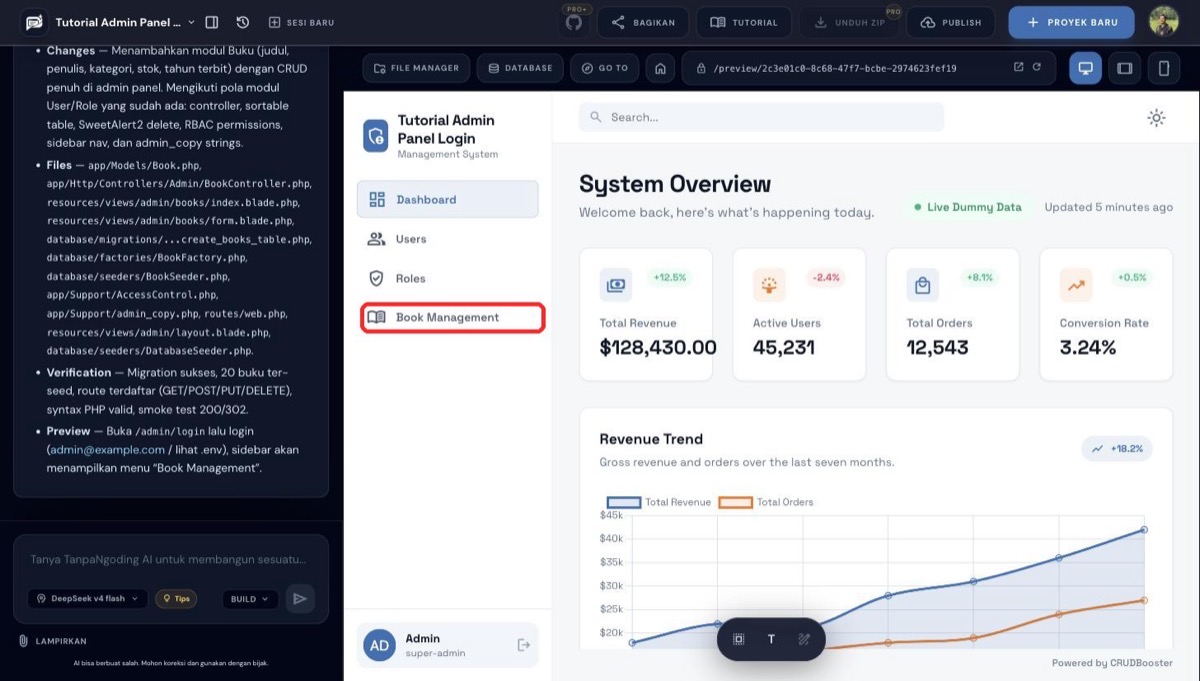Click the Updated 5 minutes ago text

[1109, 207]
